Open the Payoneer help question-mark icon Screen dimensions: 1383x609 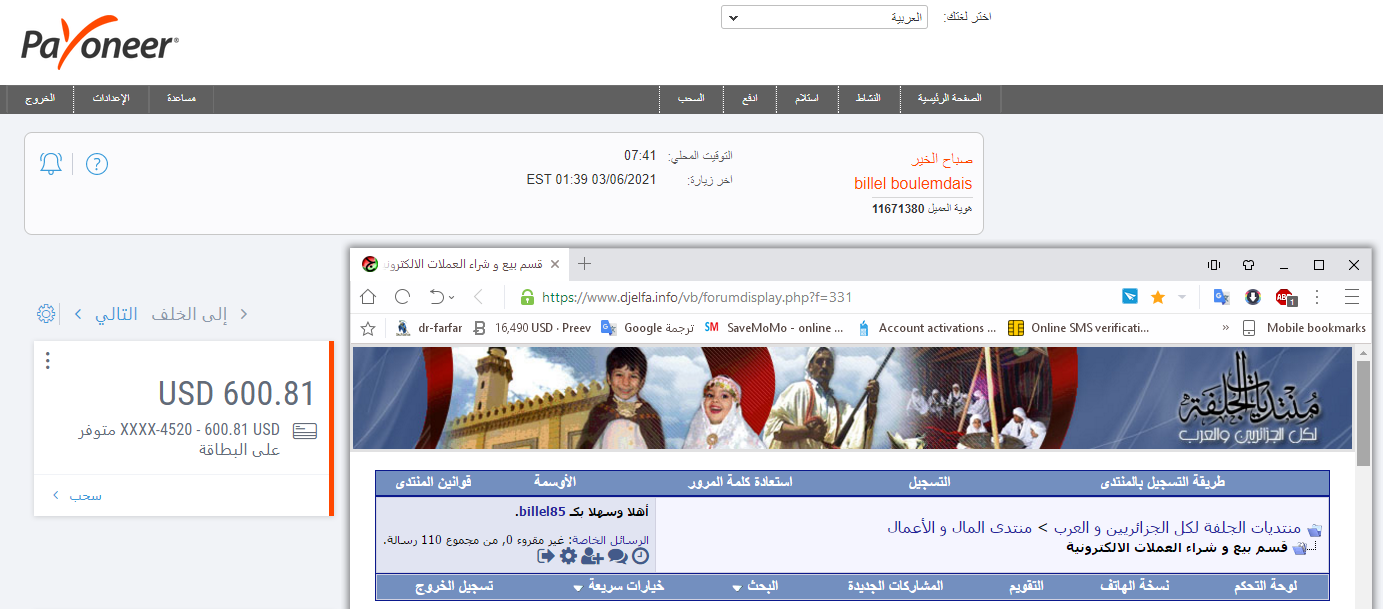click(96, 164)
